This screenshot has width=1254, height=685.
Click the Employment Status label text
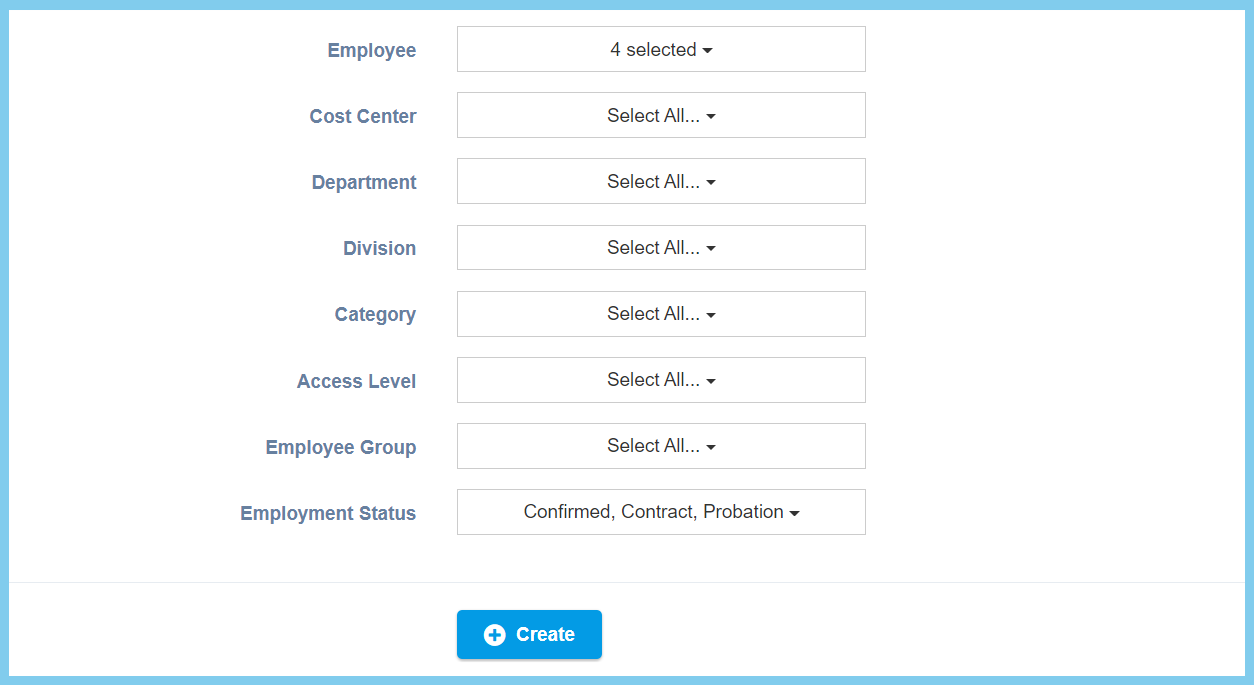click(327, 513)
